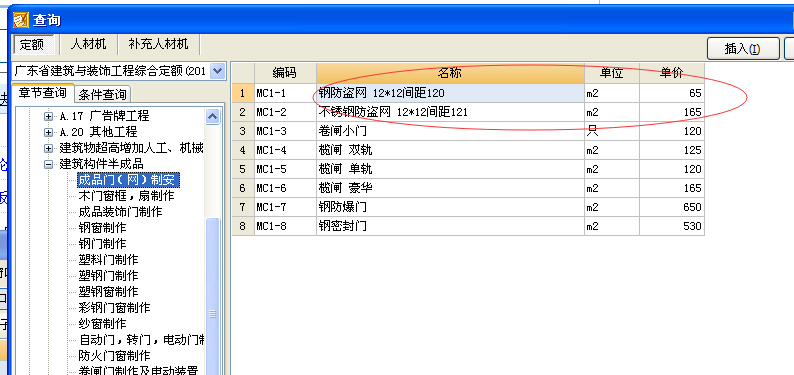Select 槛闸 豪华 name cell

450,188
